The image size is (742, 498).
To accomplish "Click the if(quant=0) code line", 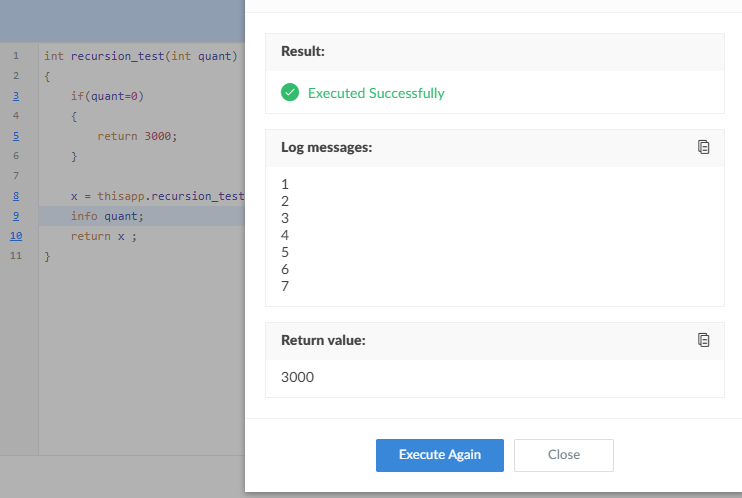I will pos(108,96).
